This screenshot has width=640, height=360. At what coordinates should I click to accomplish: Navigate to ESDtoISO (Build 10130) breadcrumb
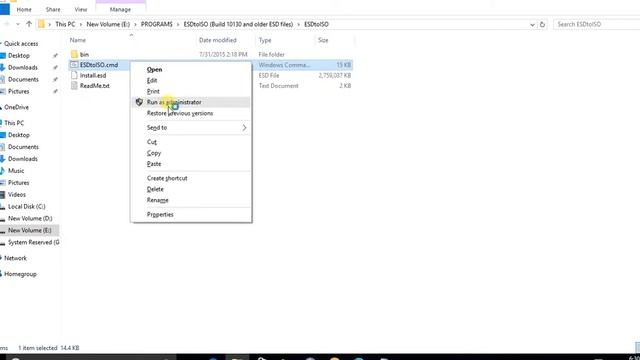[238, 24]
